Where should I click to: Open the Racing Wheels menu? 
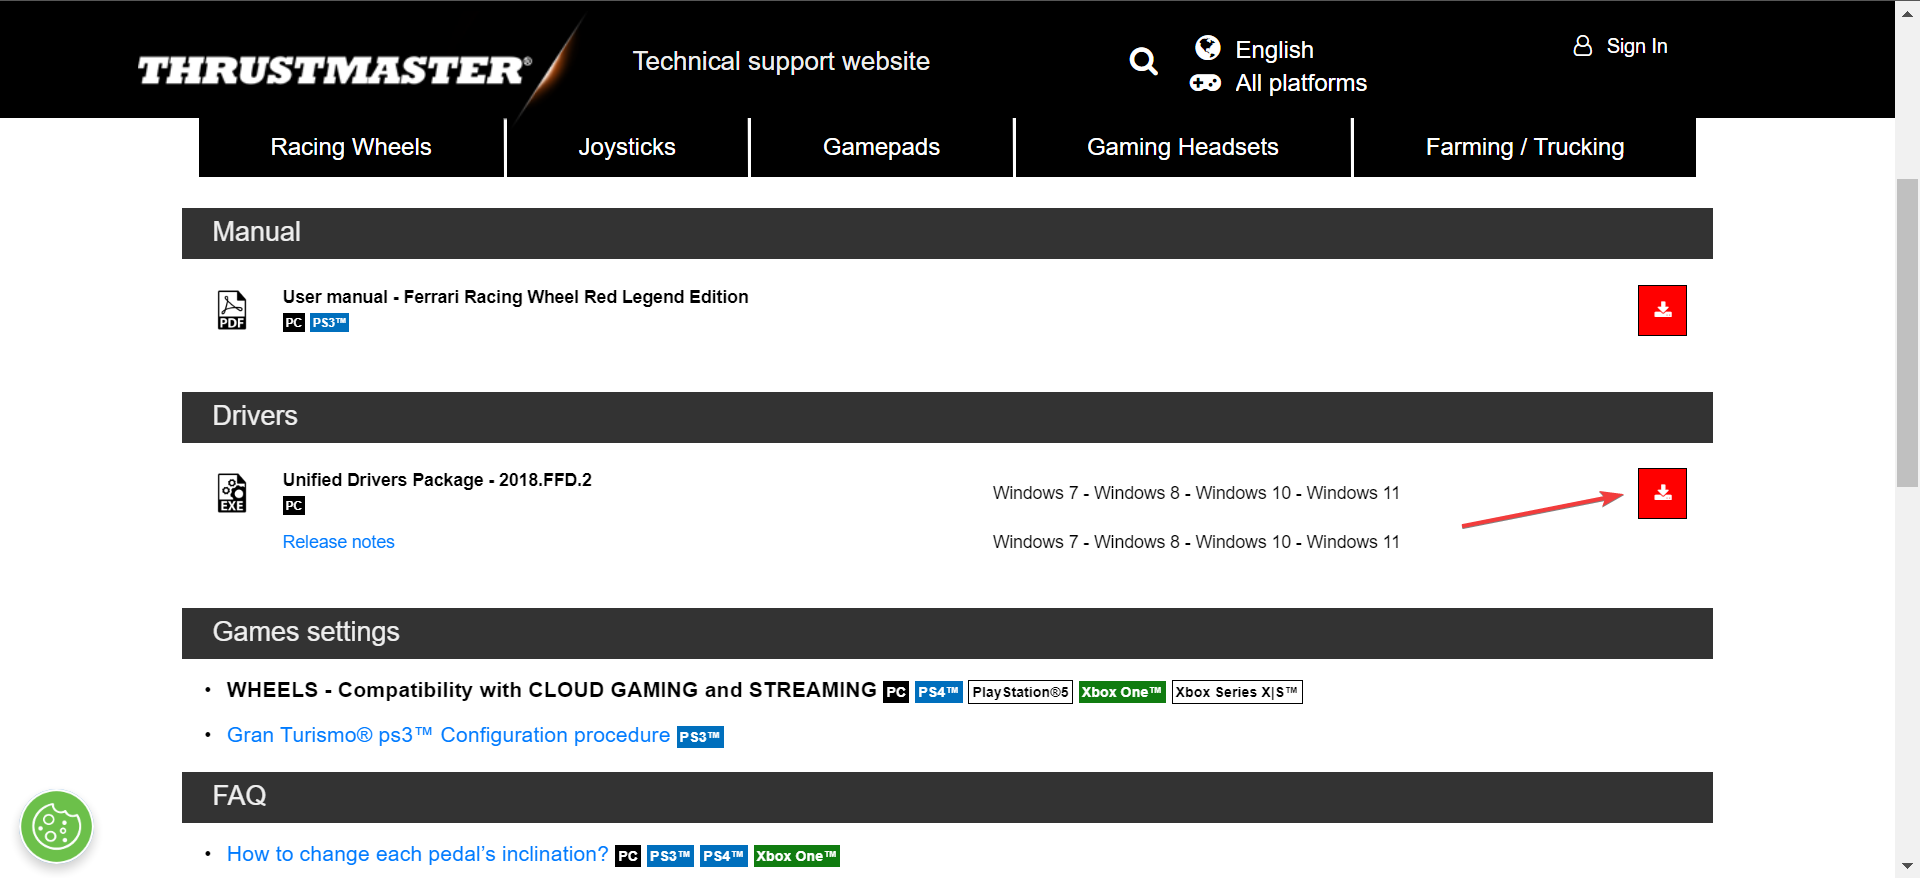[351, 147]
